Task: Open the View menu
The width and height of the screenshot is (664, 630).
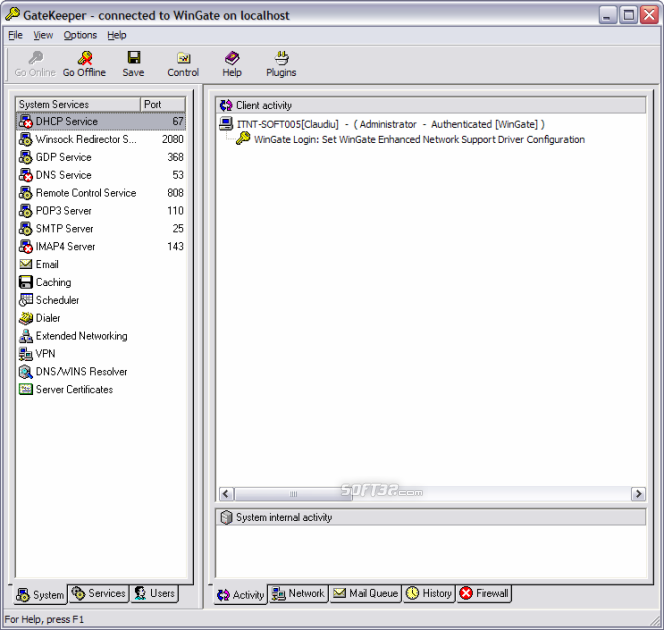Action: [43, 35]
